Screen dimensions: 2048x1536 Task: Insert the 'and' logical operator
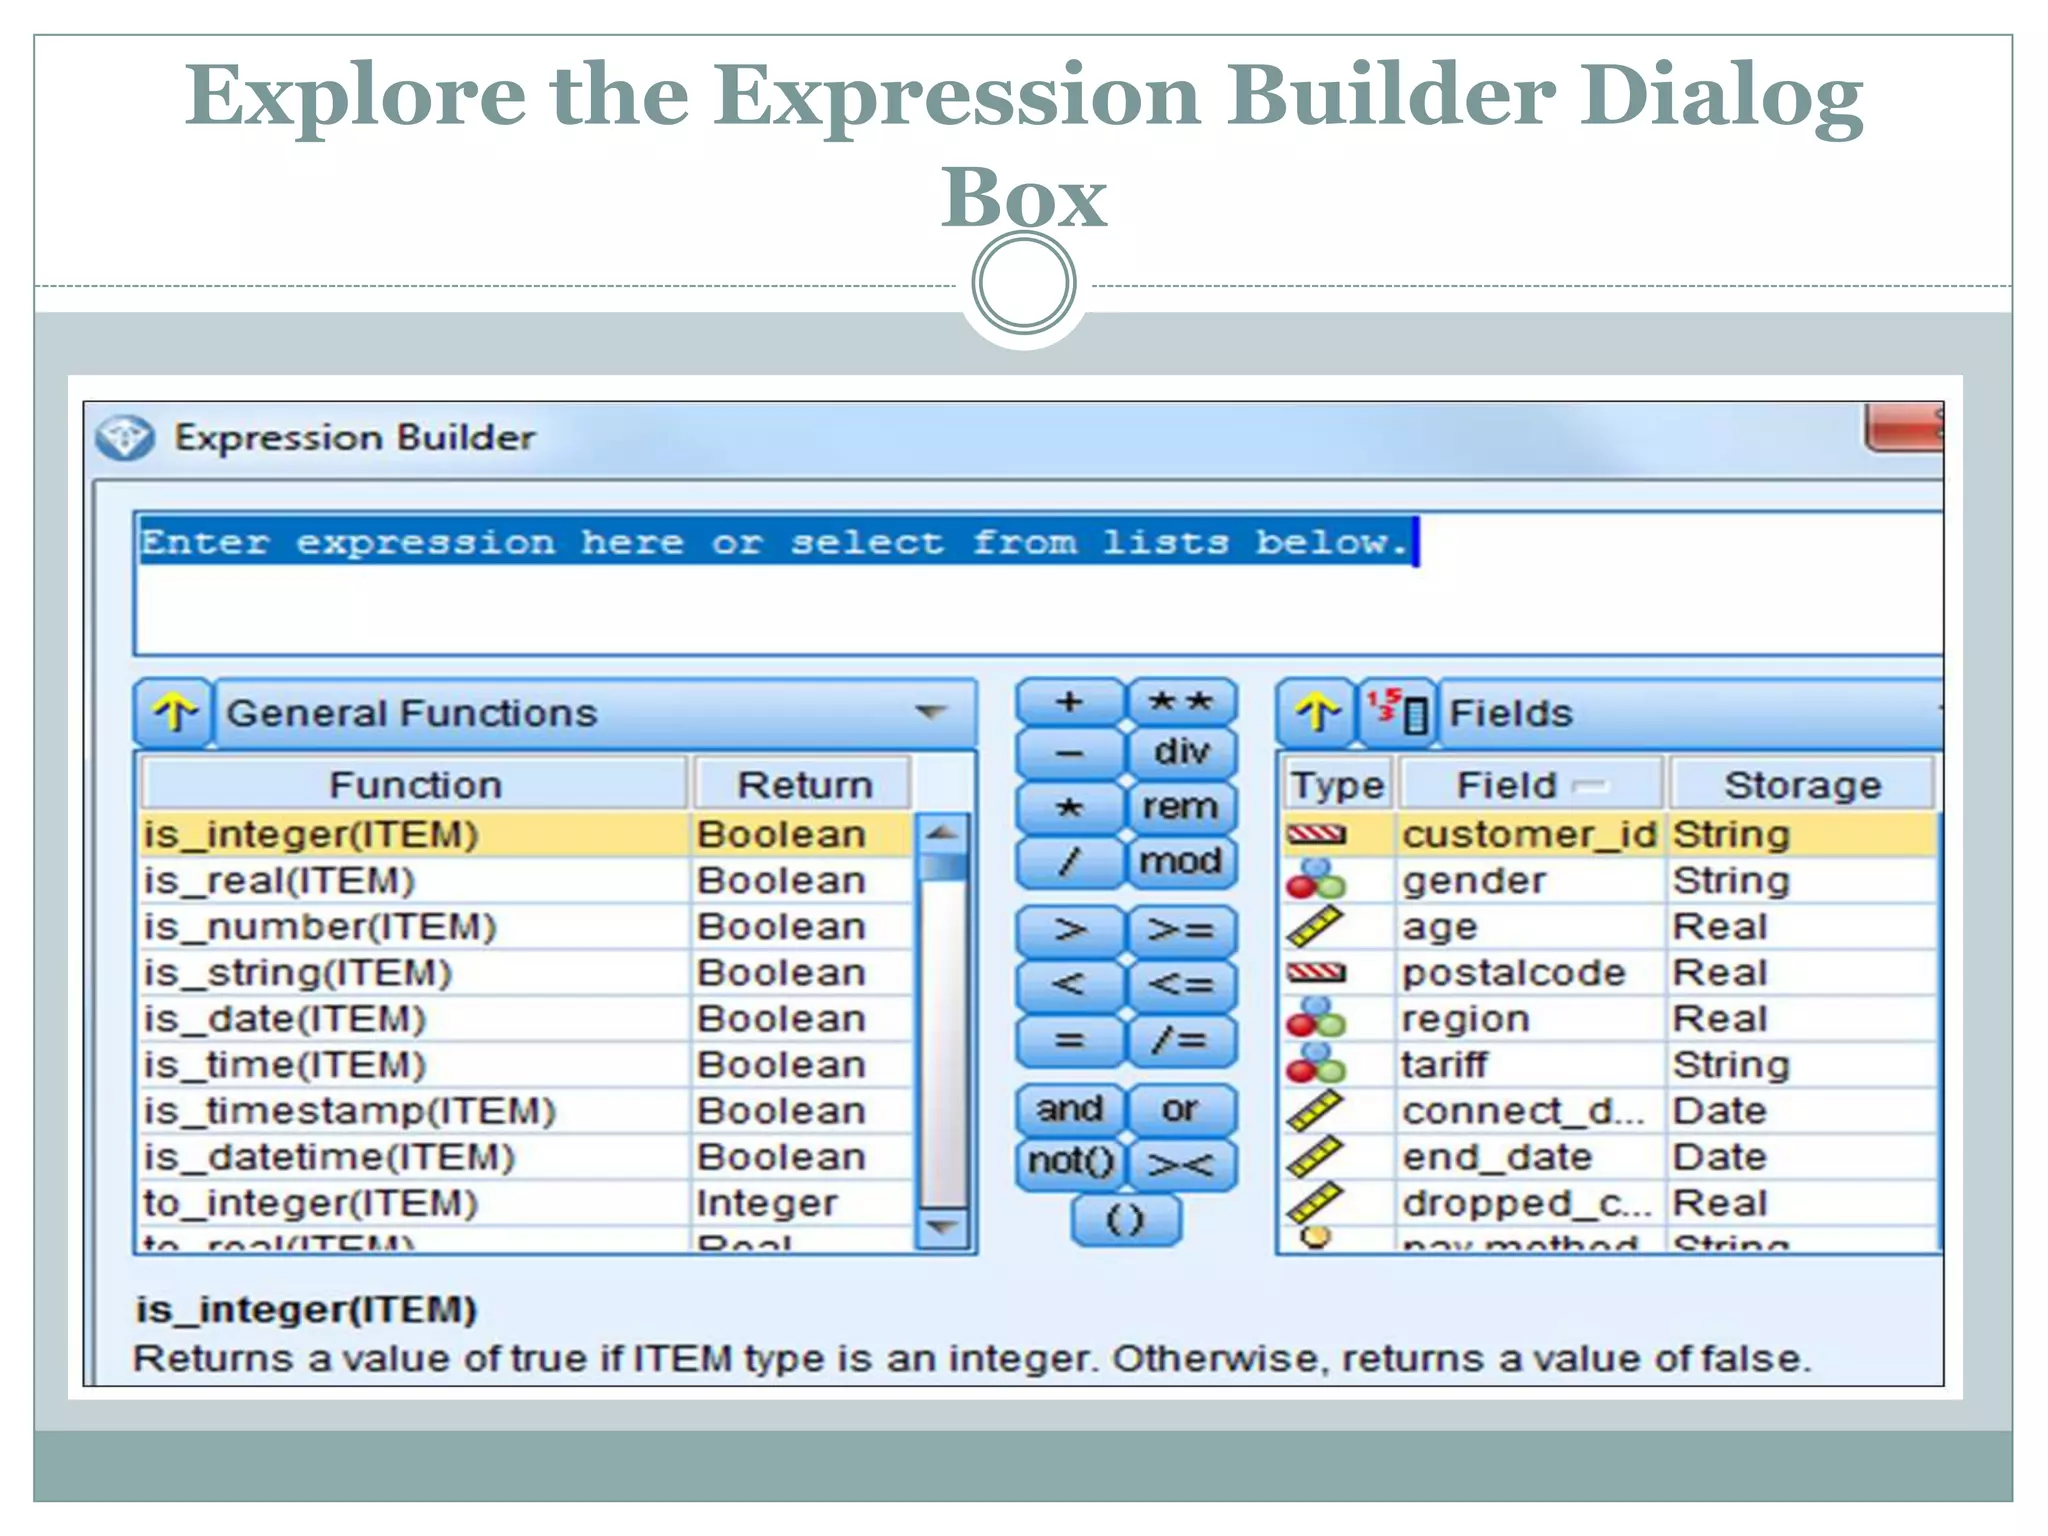click(1069, 1109)
